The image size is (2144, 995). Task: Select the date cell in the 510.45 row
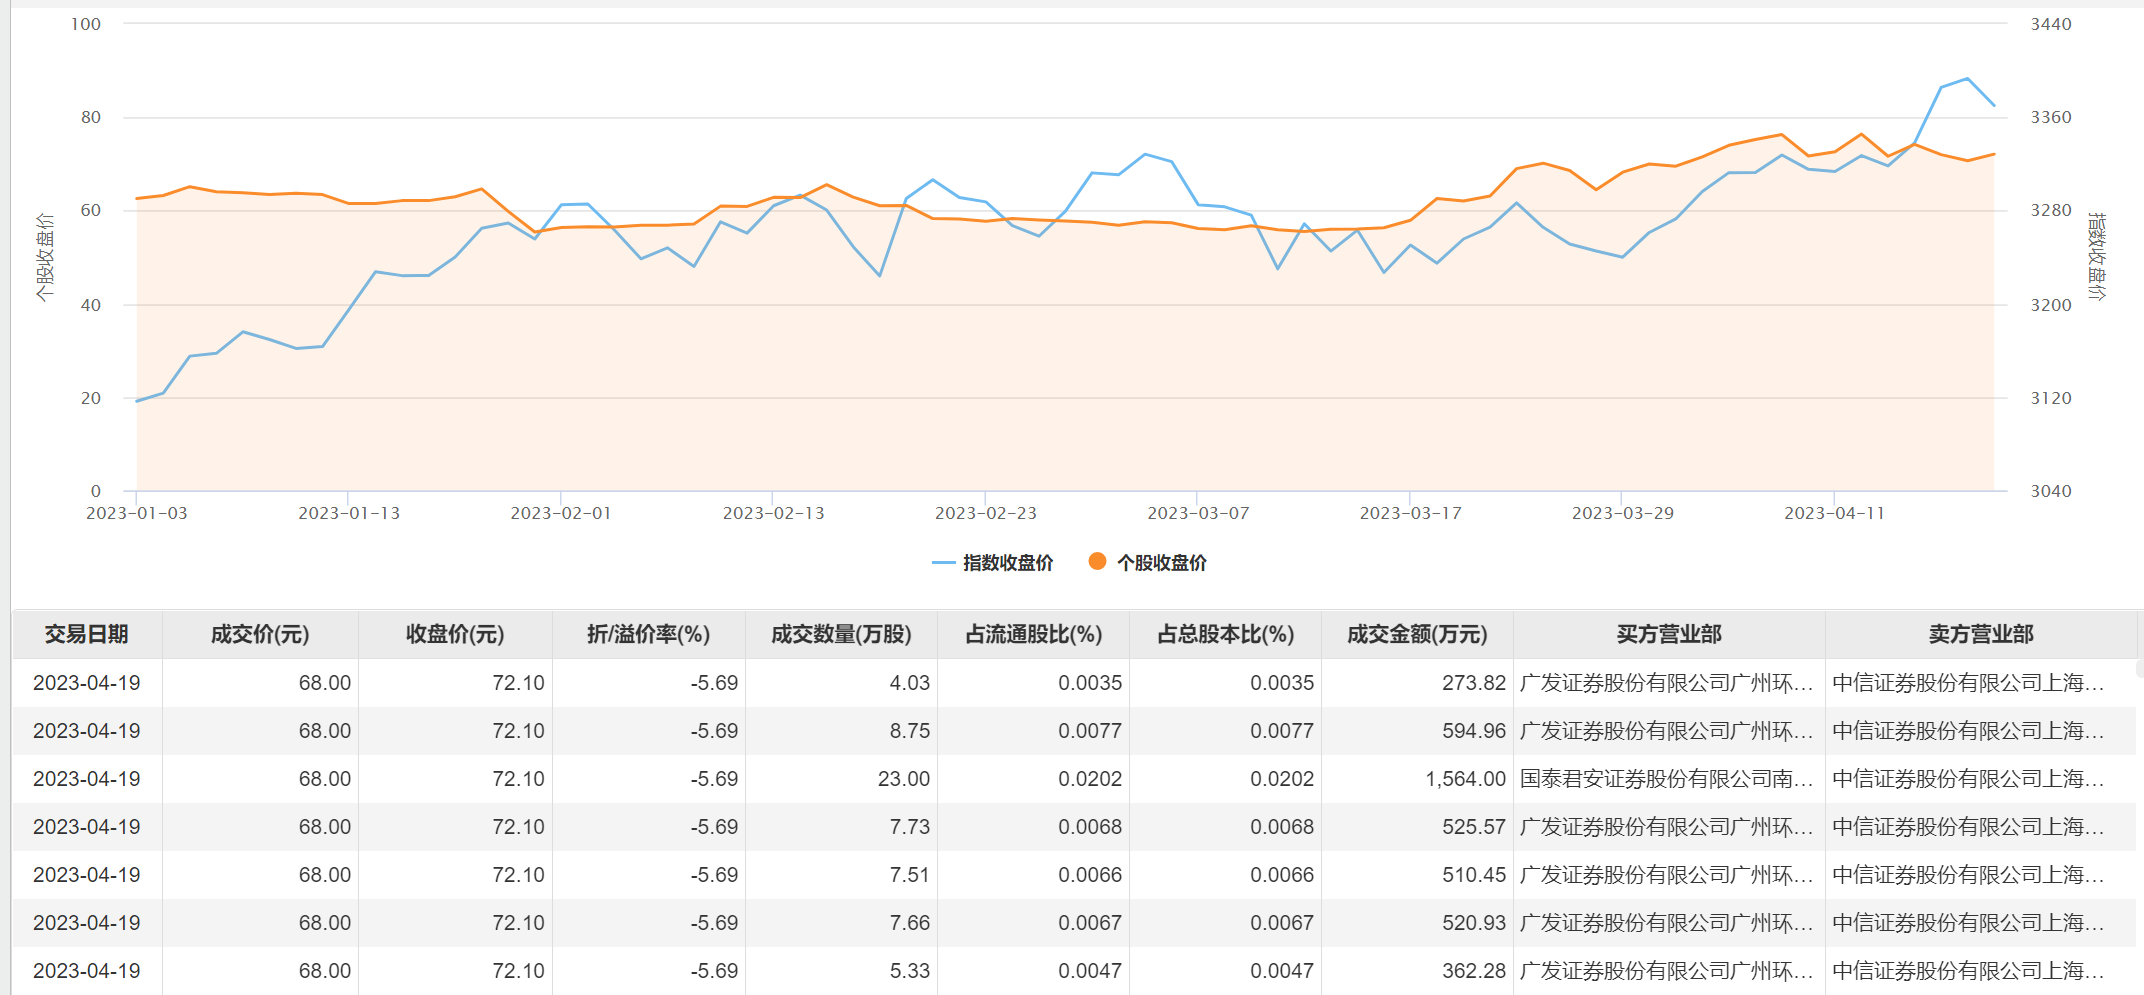tap(87, 875)
